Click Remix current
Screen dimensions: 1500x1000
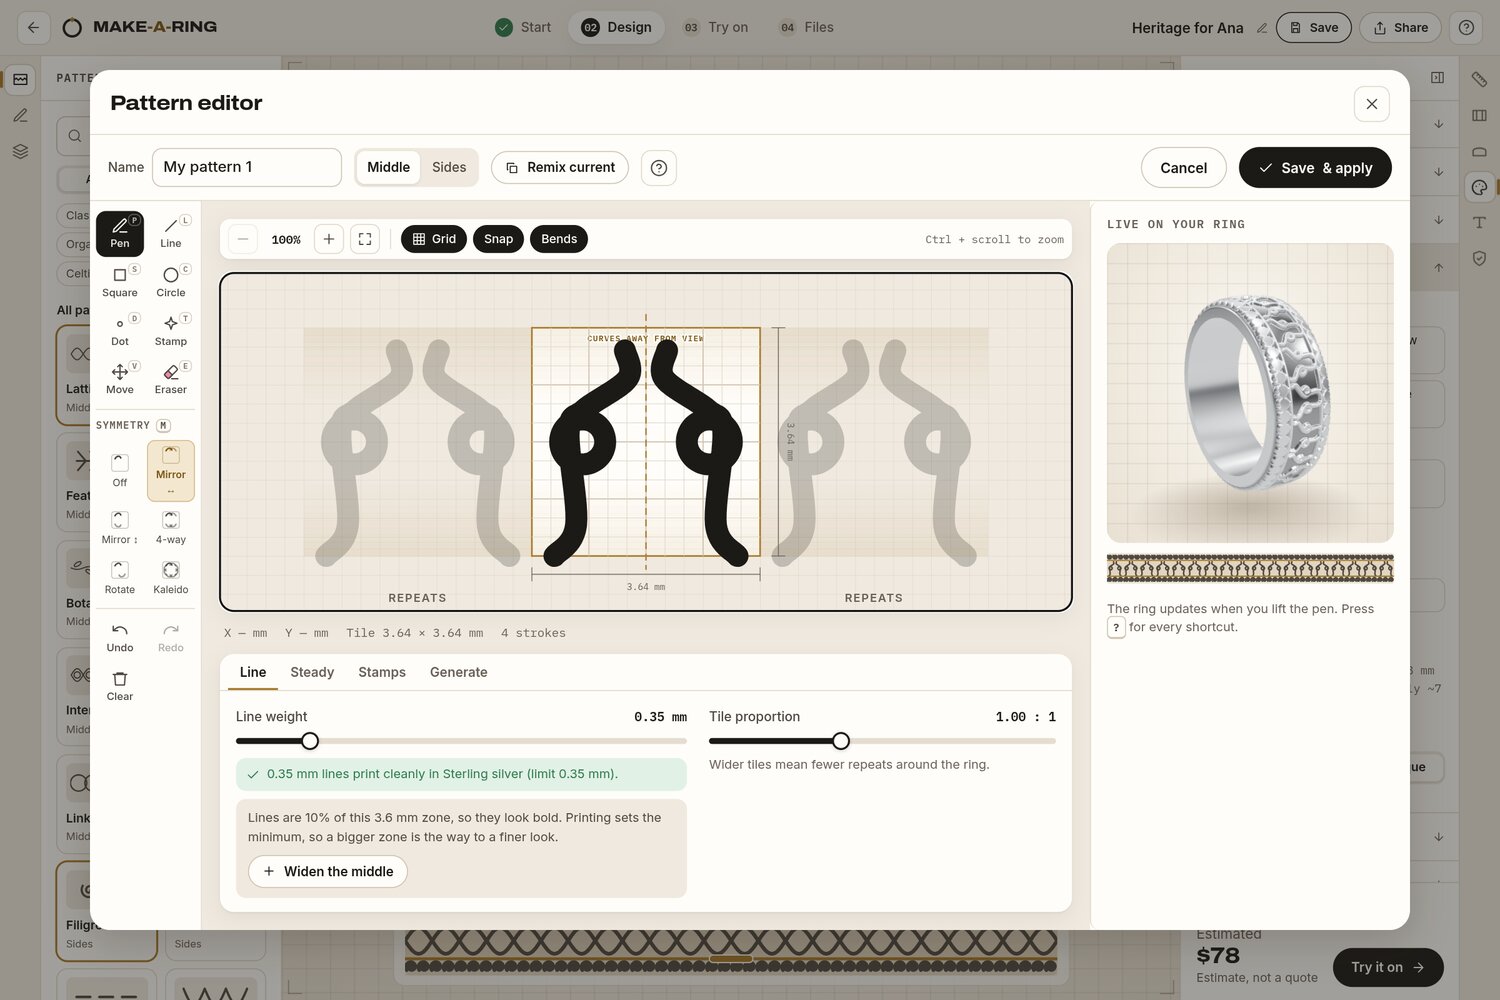[560, 168]
